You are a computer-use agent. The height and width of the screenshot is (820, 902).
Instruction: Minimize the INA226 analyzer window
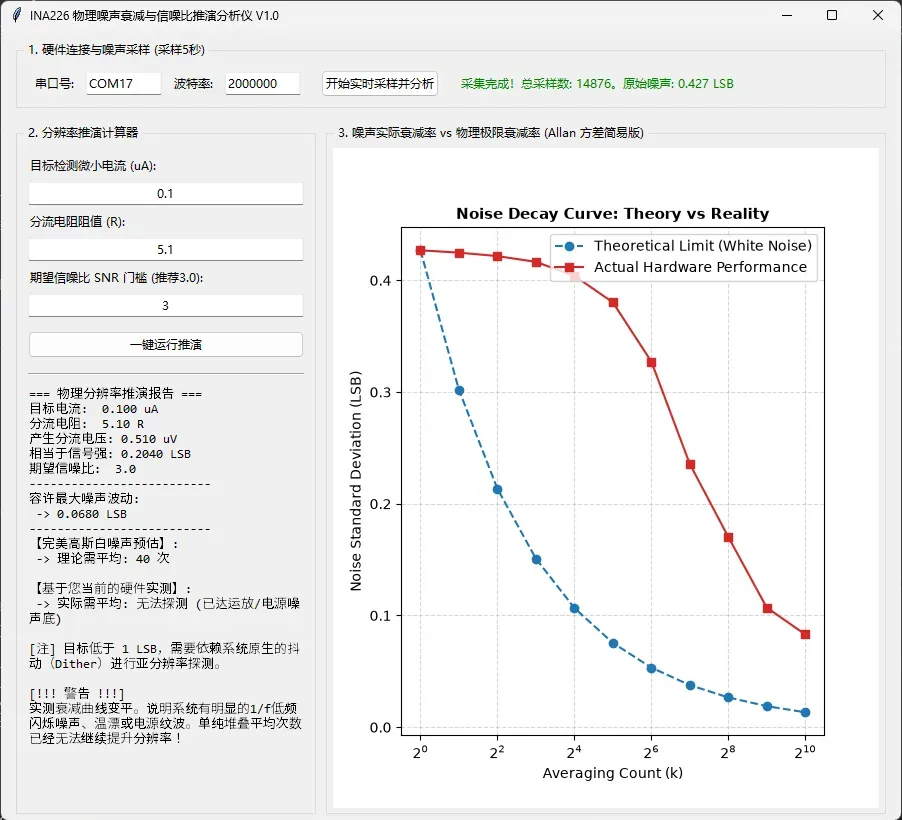[x=787, y=15]
